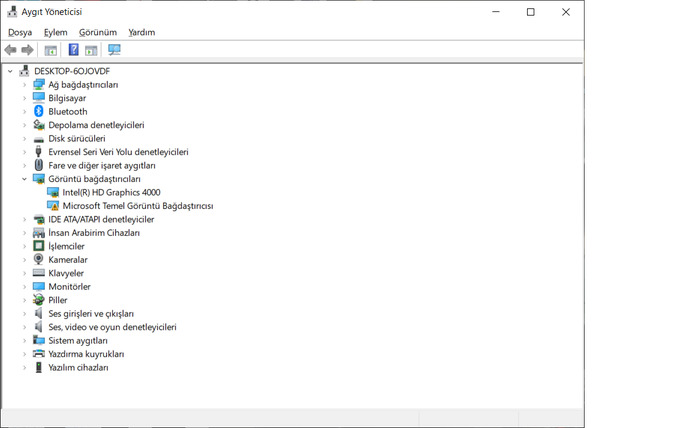Viewport: 690px width, 428px height.
Task: Click the show/hide console tree icon
Action: click(x=51, y=50)
